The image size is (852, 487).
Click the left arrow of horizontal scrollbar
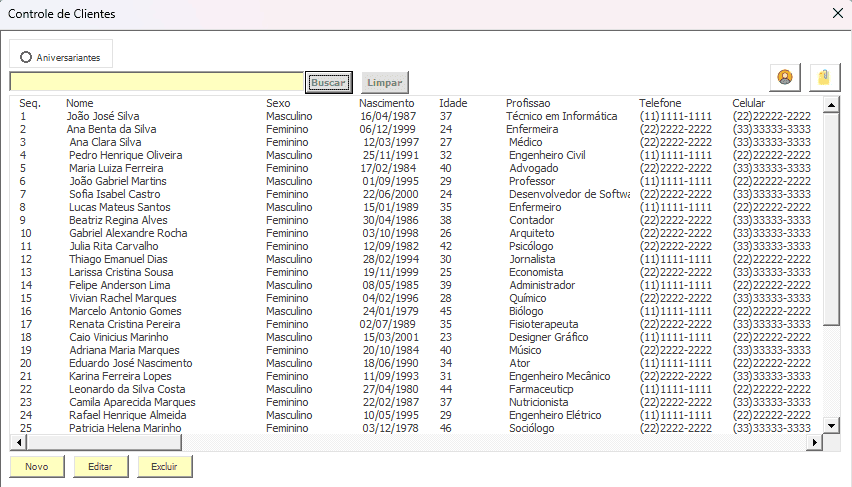click(x=17, y=441)
